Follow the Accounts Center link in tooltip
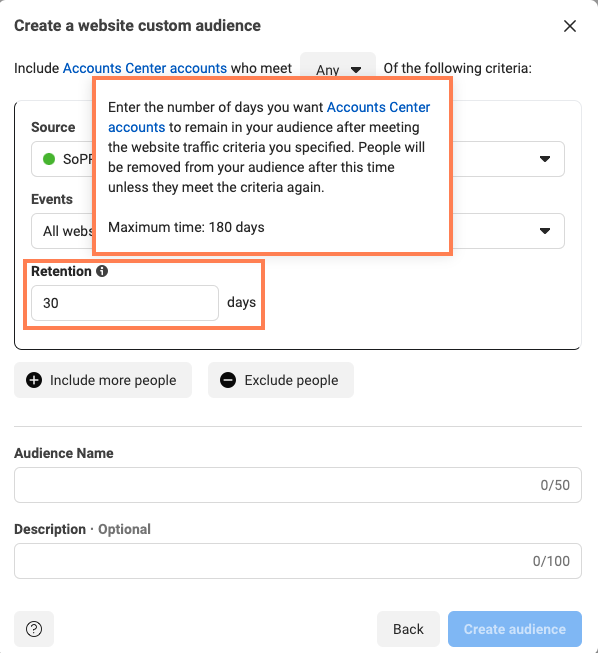Screen dimensions: 598x653 pyautogui.click(x=269, y=117)
